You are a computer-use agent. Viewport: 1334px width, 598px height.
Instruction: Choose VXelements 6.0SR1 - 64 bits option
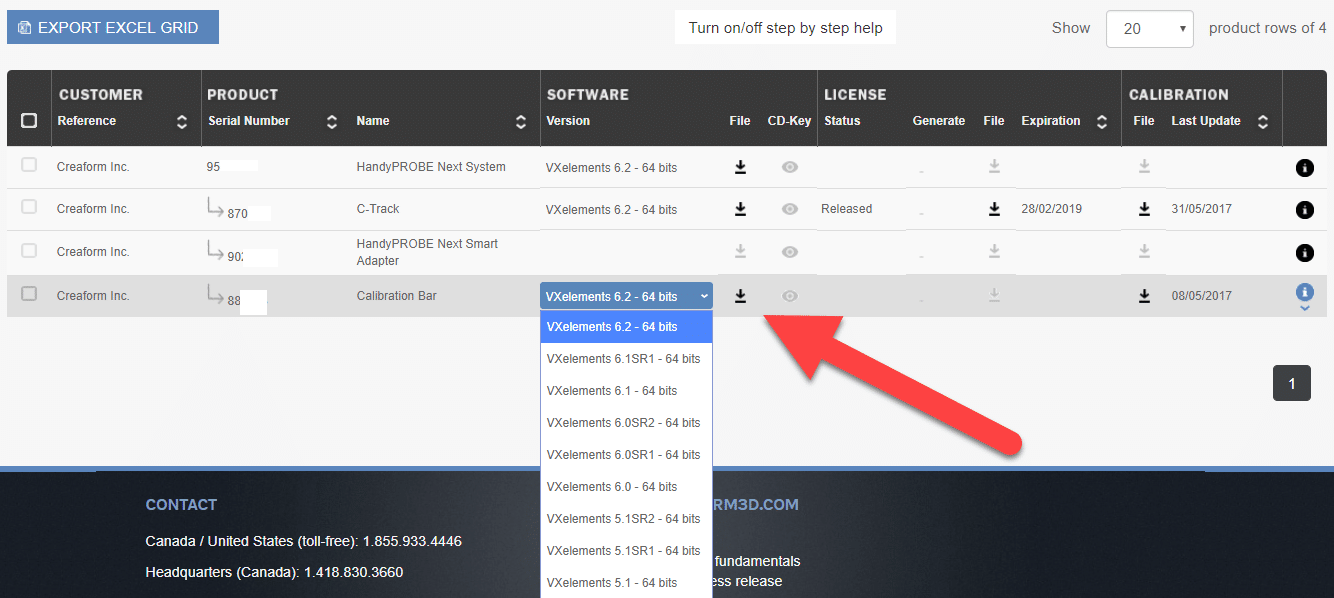[627, 455]
